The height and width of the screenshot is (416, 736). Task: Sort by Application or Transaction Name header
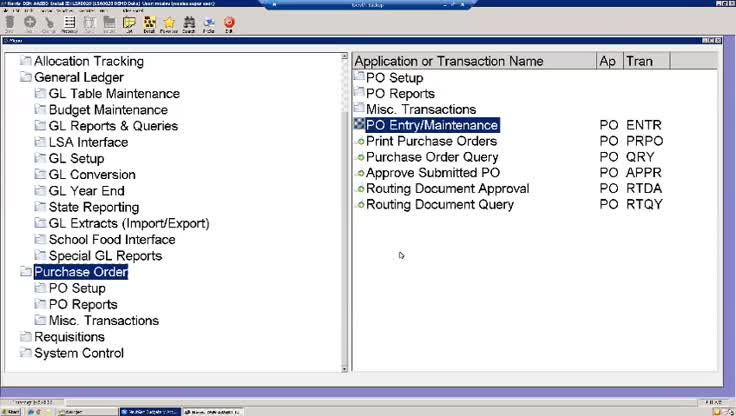pos(474,61)
